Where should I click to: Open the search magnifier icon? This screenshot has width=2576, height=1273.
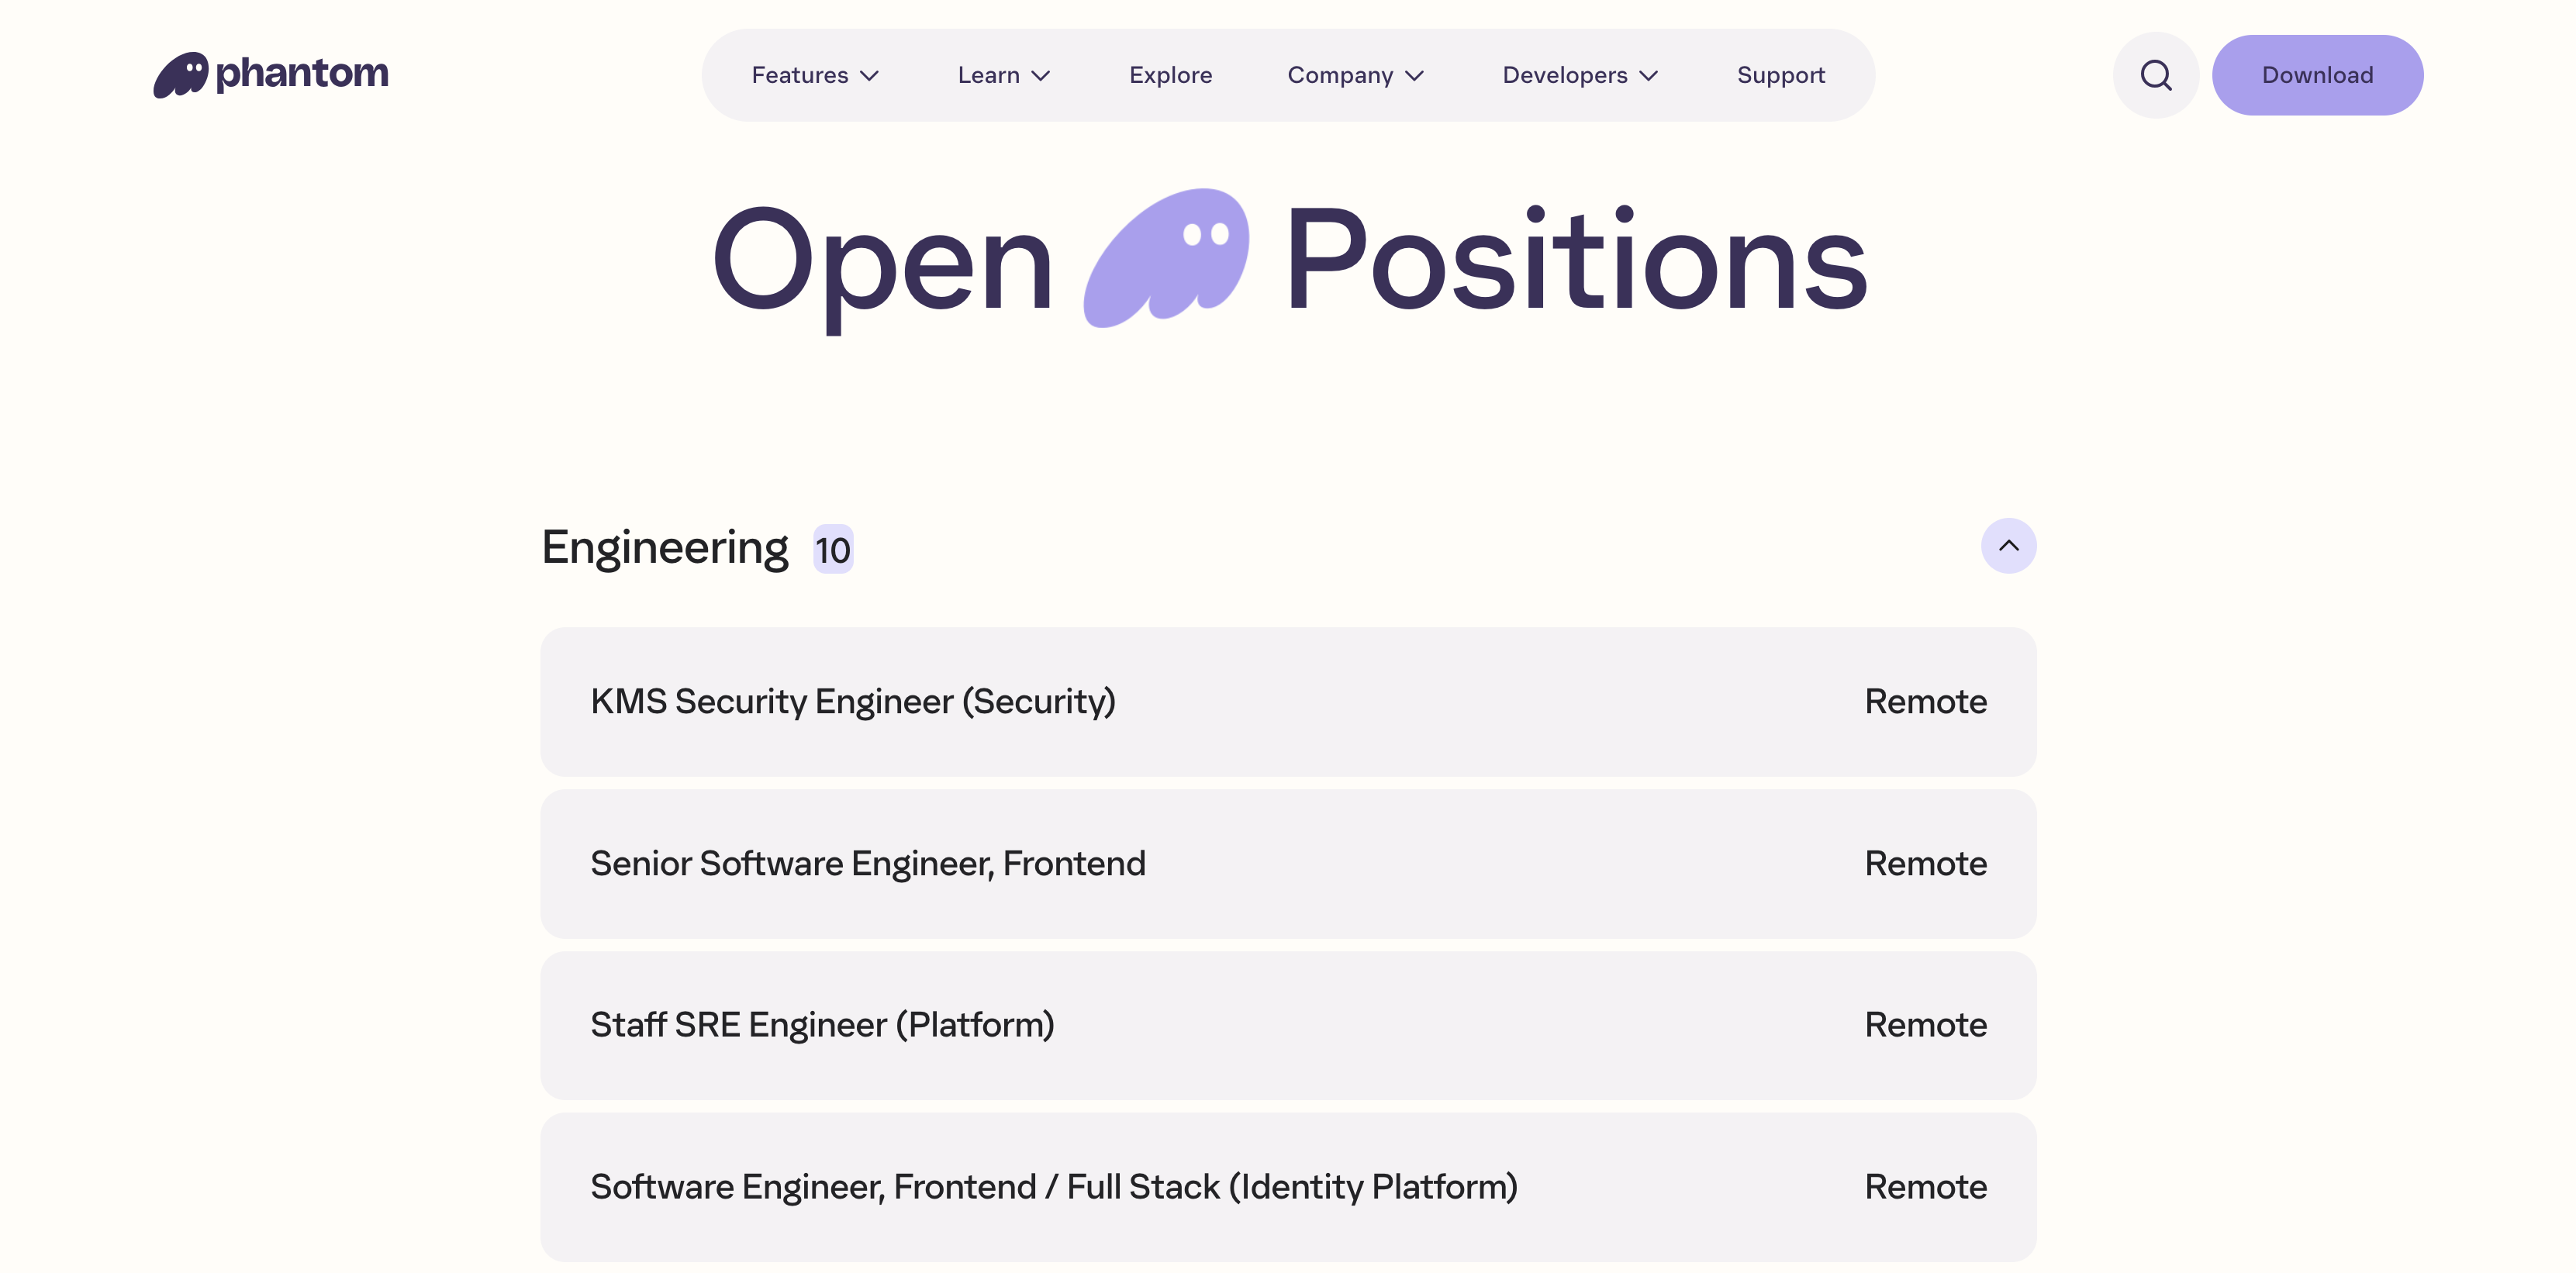point(2155,75)
